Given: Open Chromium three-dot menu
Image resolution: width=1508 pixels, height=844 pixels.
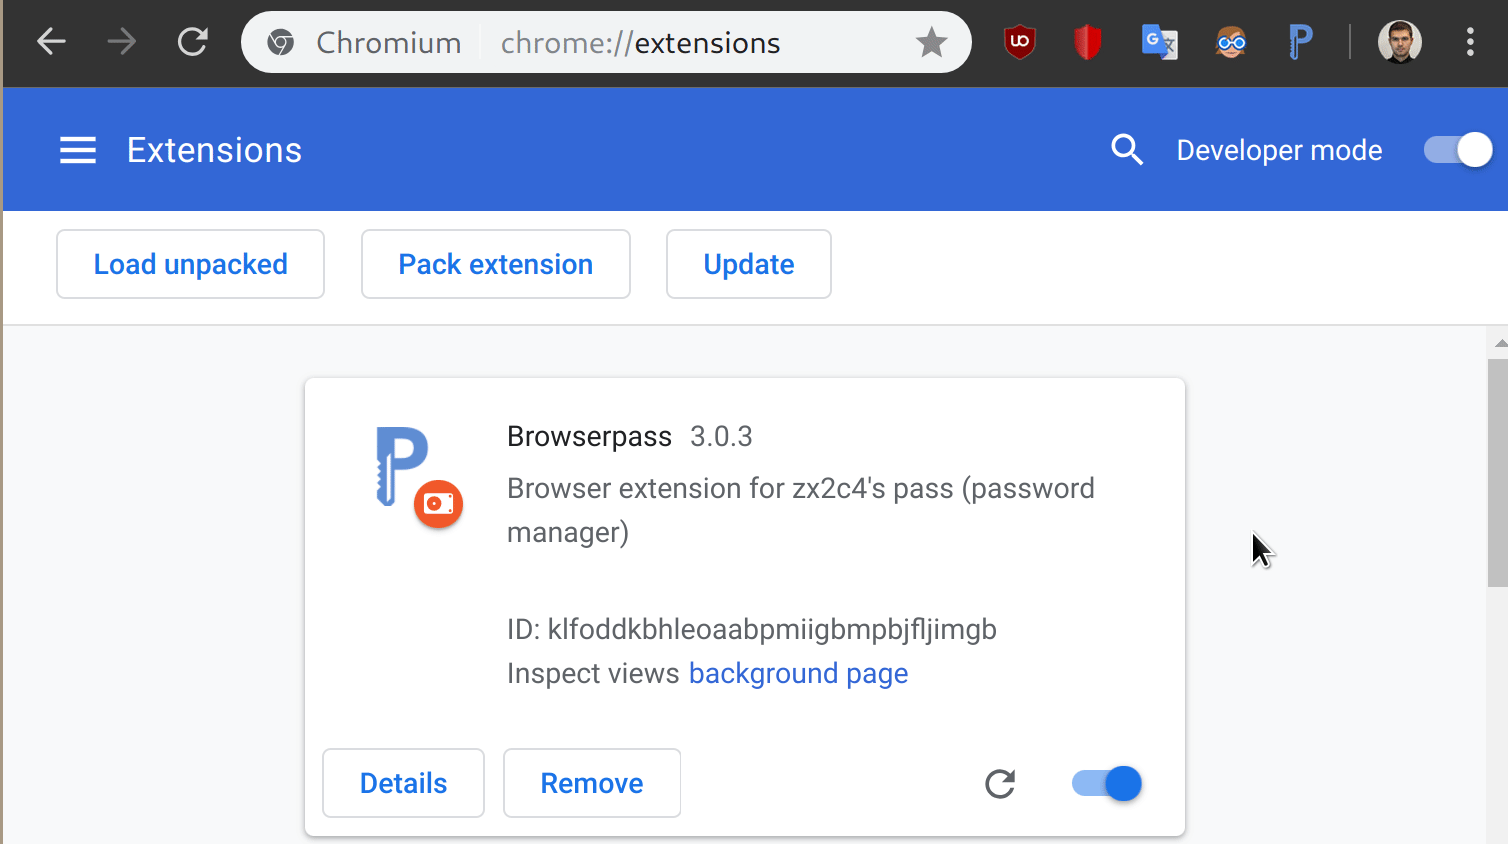Looking at the screenshot, I should 1470,42.
